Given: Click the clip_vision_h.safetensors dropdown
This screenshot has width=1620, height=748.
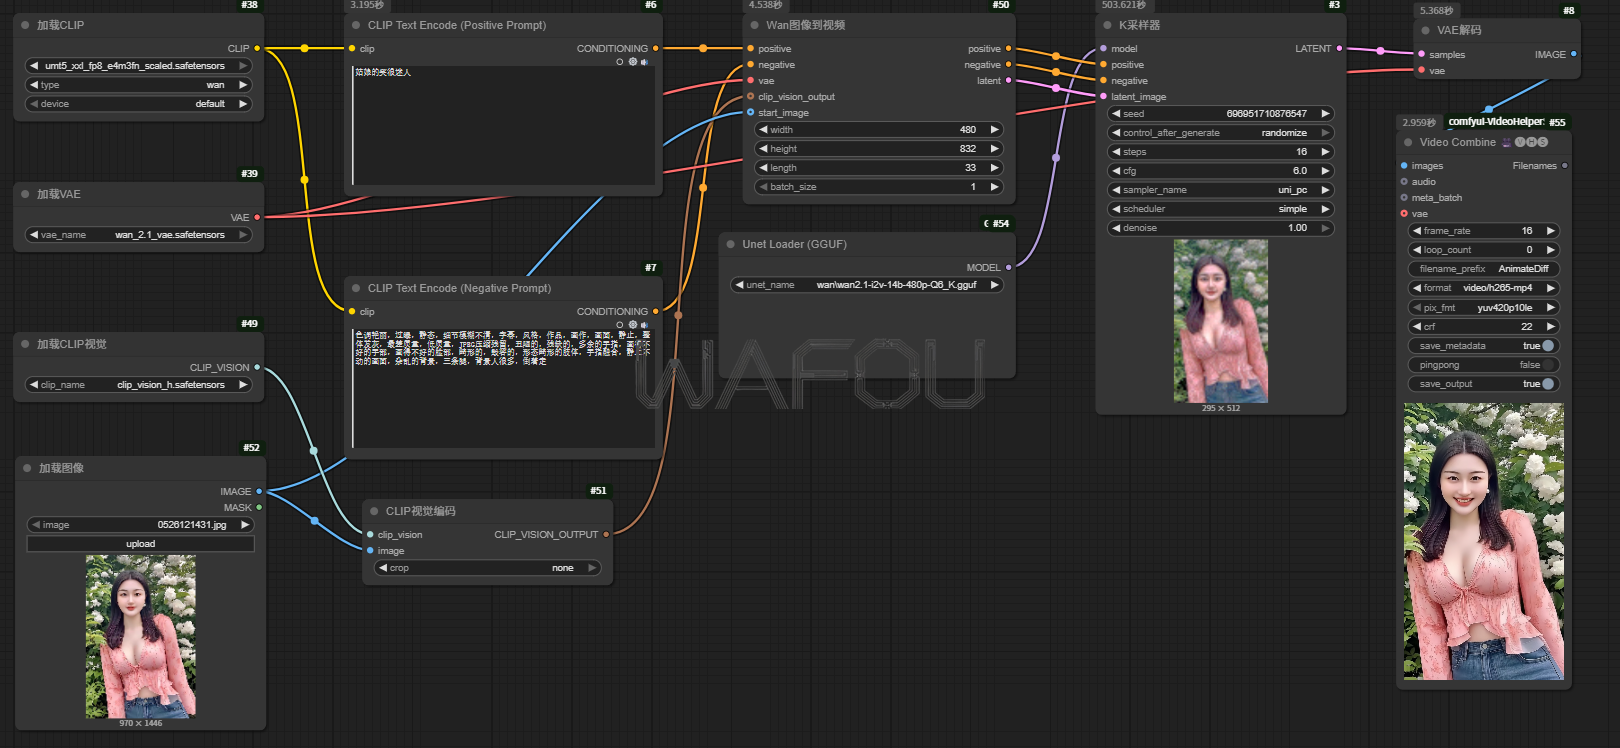Looking at the screenshot, I should pos(139,385).
